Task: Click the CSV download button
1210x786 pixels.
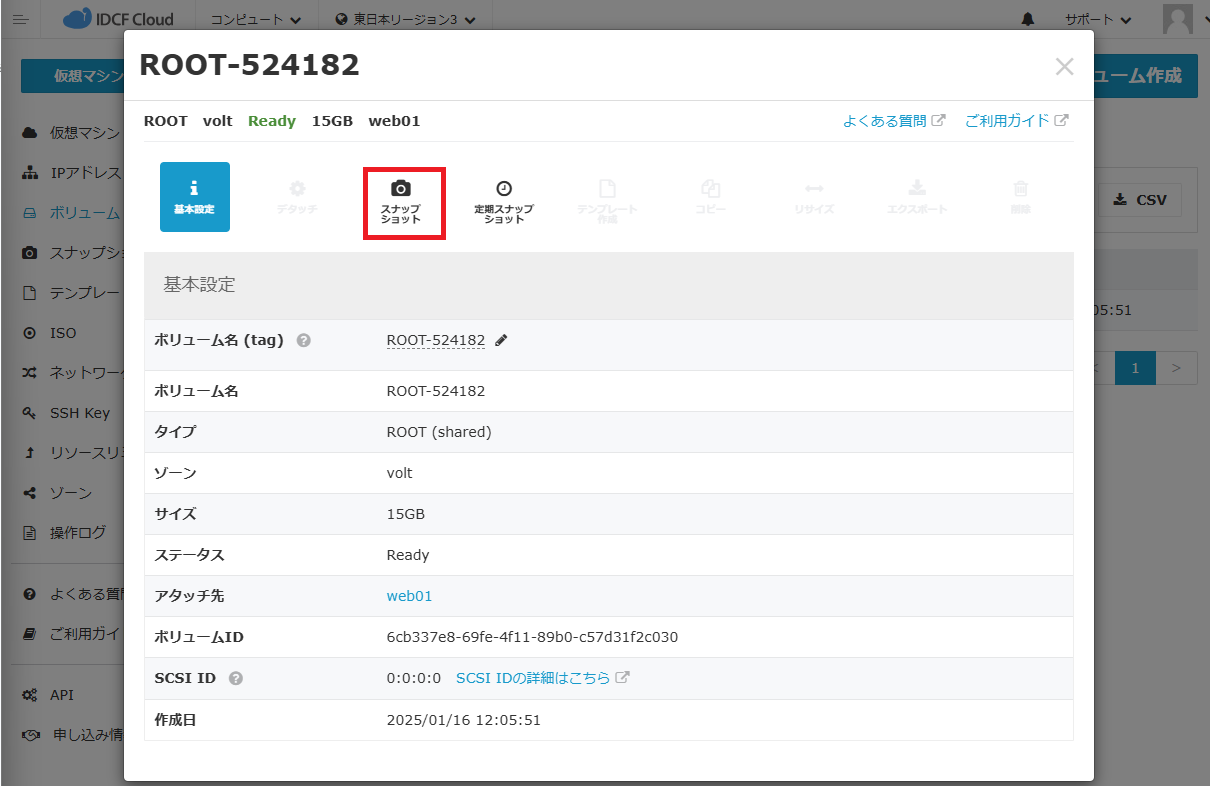Action: pos(1140,200)
